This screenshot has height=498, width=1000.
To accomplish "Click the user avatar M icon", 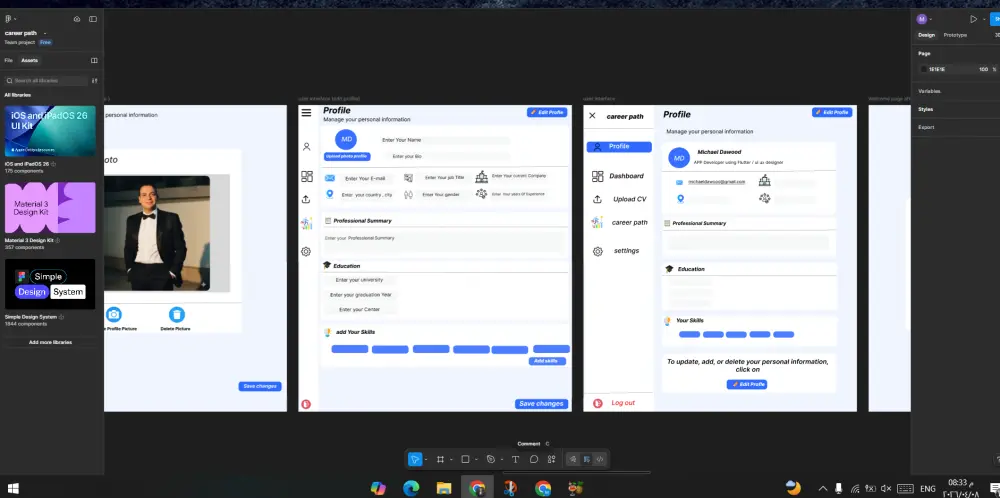I will (922, 19).
